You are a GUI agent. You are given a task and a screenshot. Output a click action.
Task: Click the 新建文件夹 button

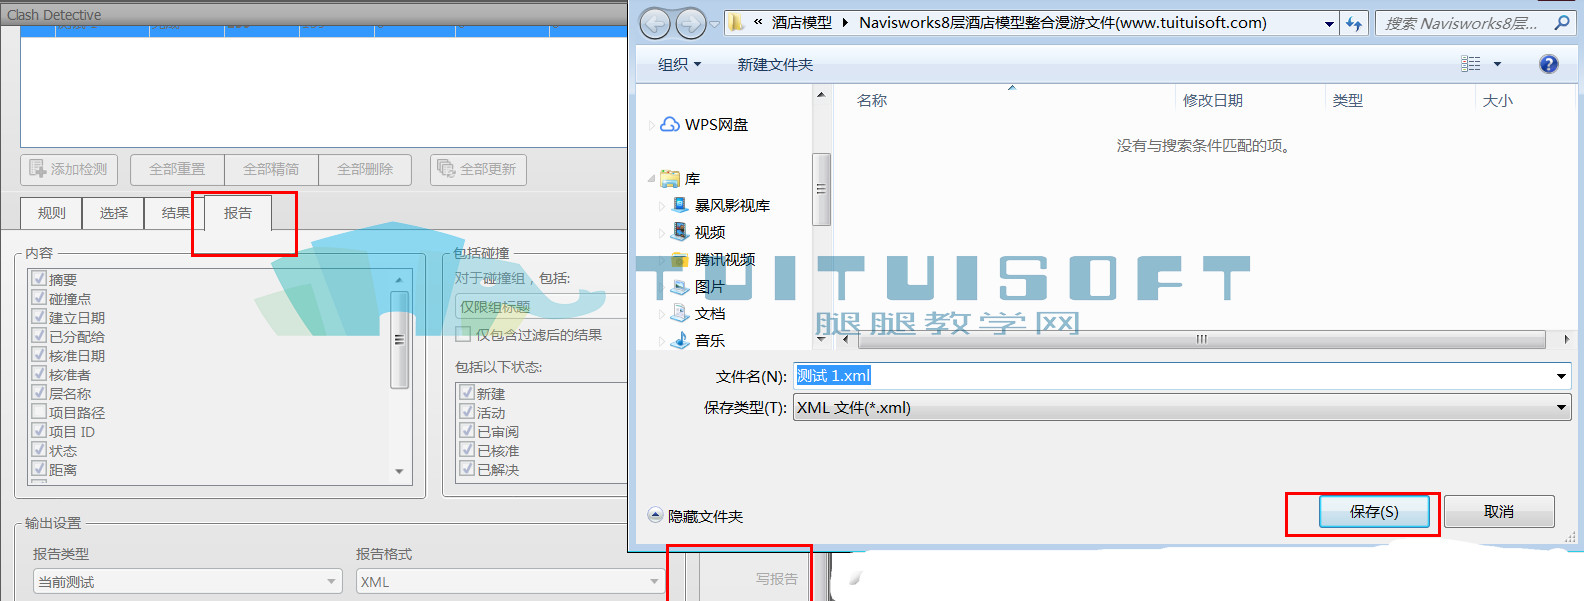[x=775, y=64]
